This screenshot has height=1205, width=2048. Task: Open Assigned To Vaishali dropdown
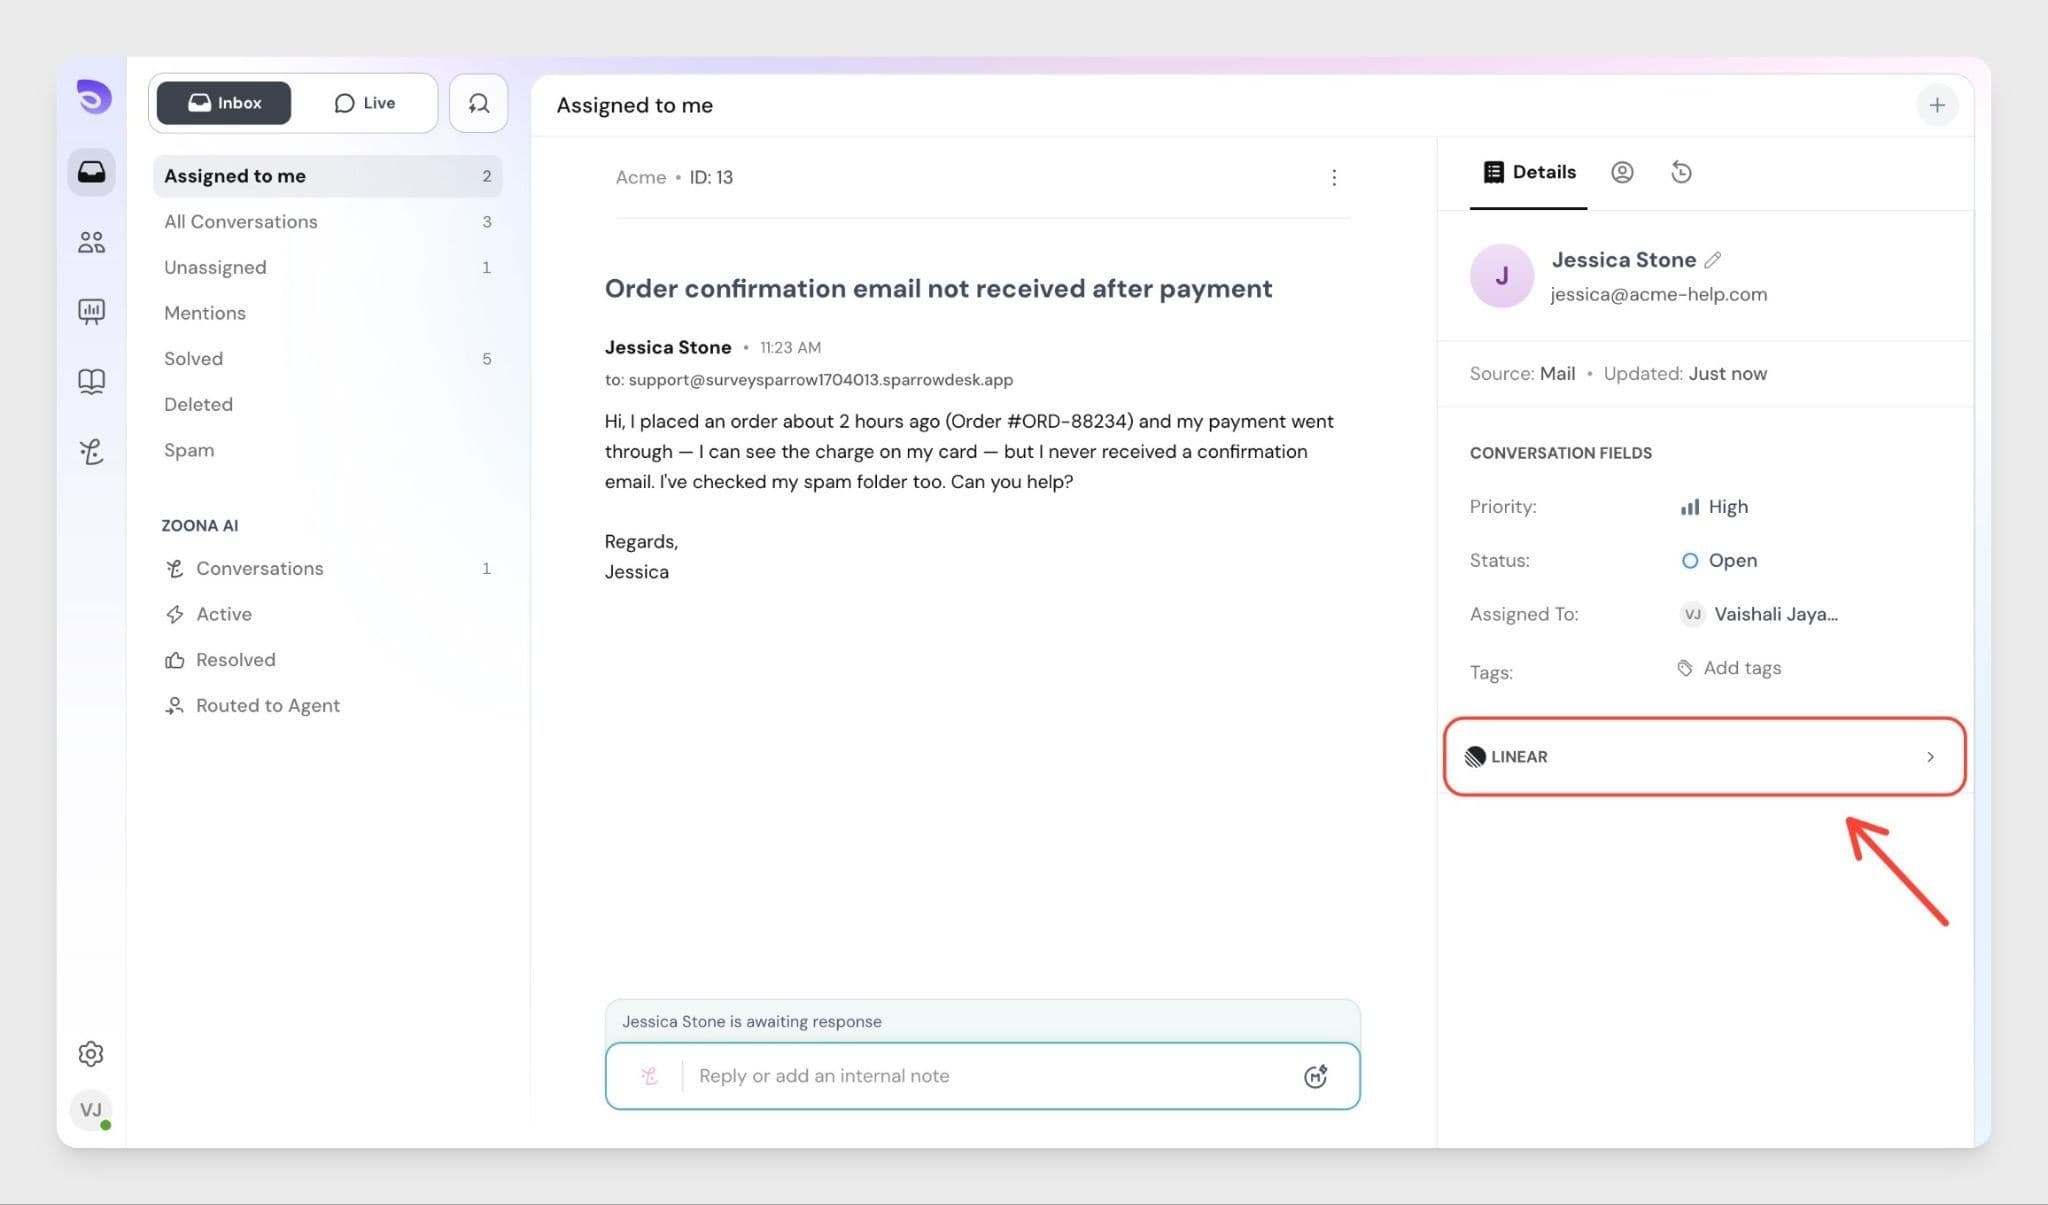pos(1760,615)
